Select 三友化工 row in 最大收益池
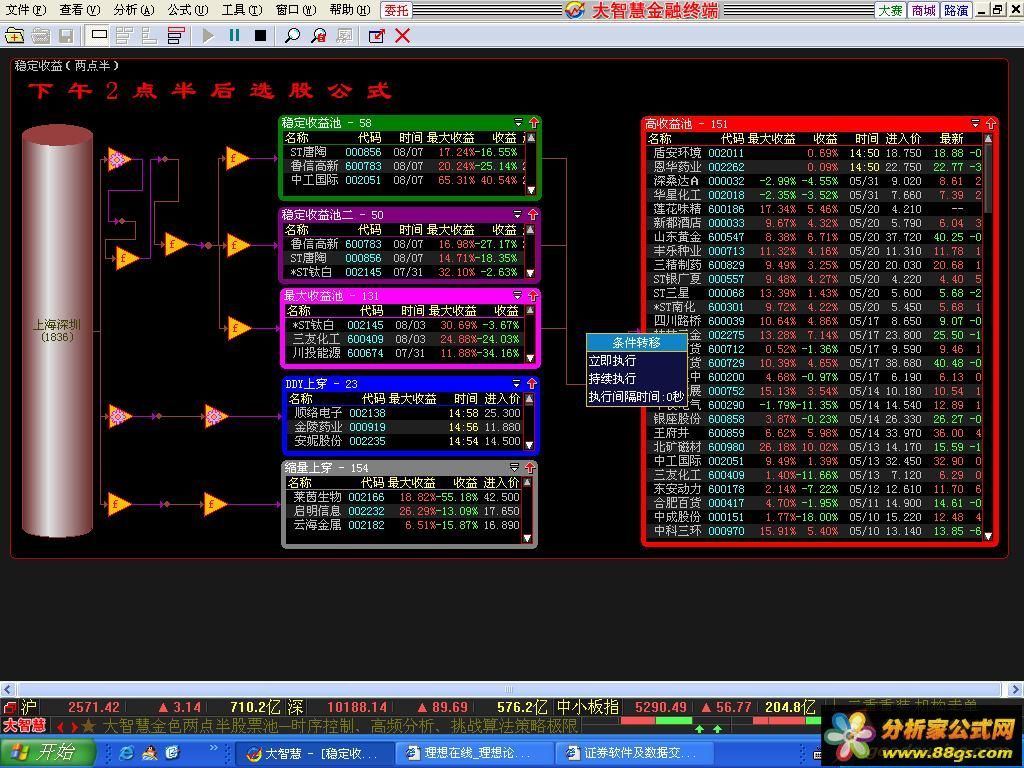The image size is (1024, 768). click(404, 339)
